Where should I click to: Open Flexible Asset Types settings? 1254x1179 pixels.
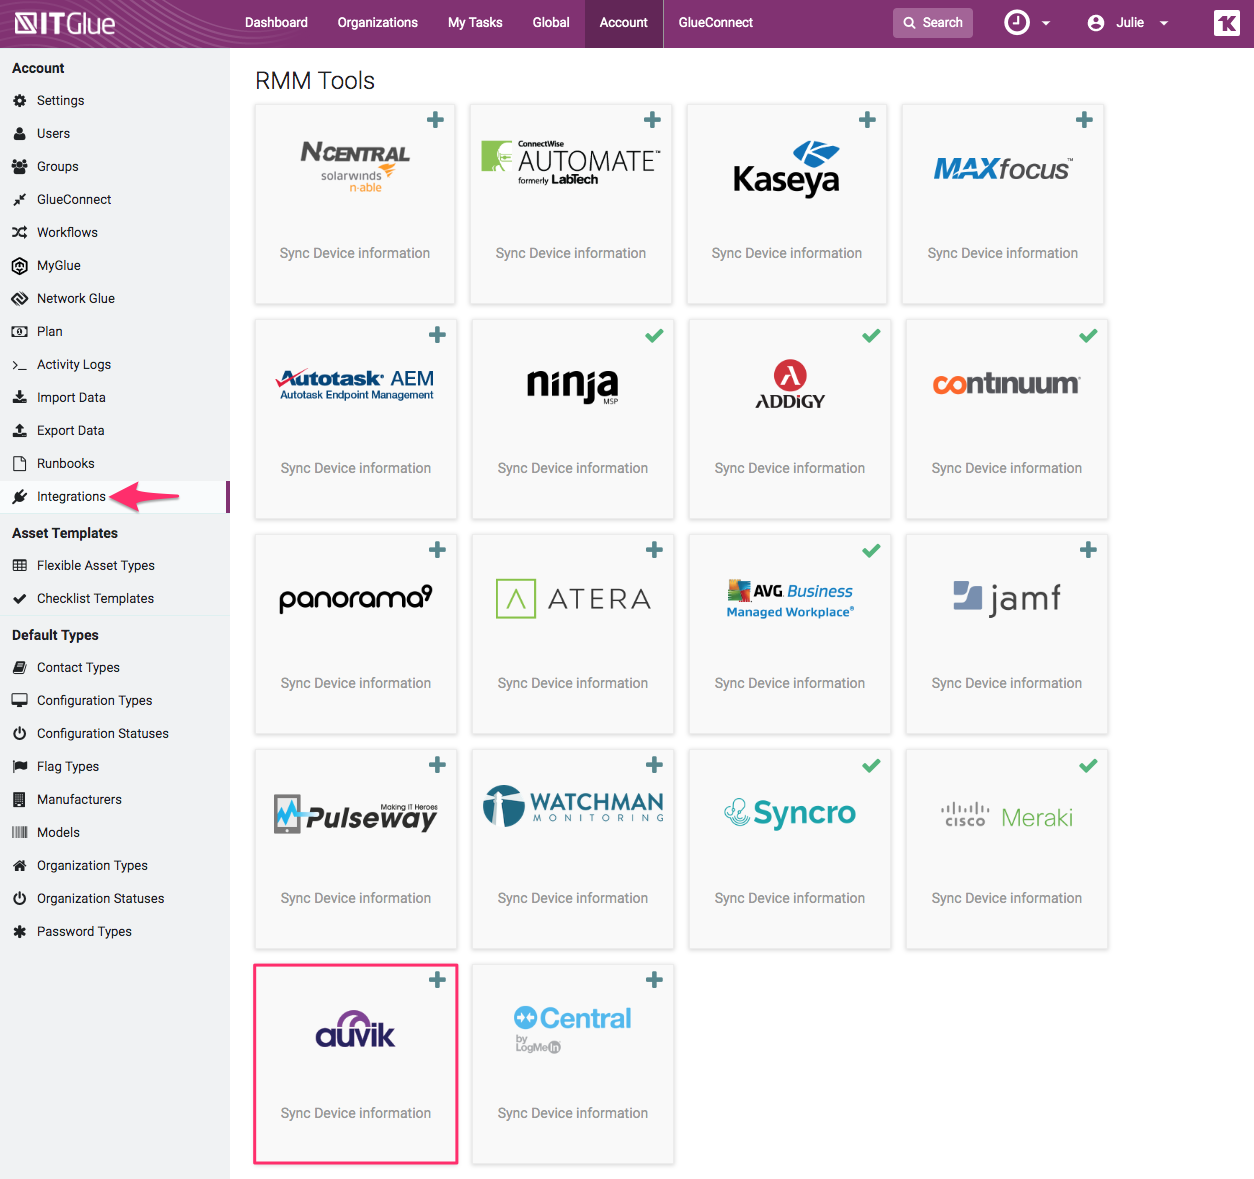click(96, 565)
